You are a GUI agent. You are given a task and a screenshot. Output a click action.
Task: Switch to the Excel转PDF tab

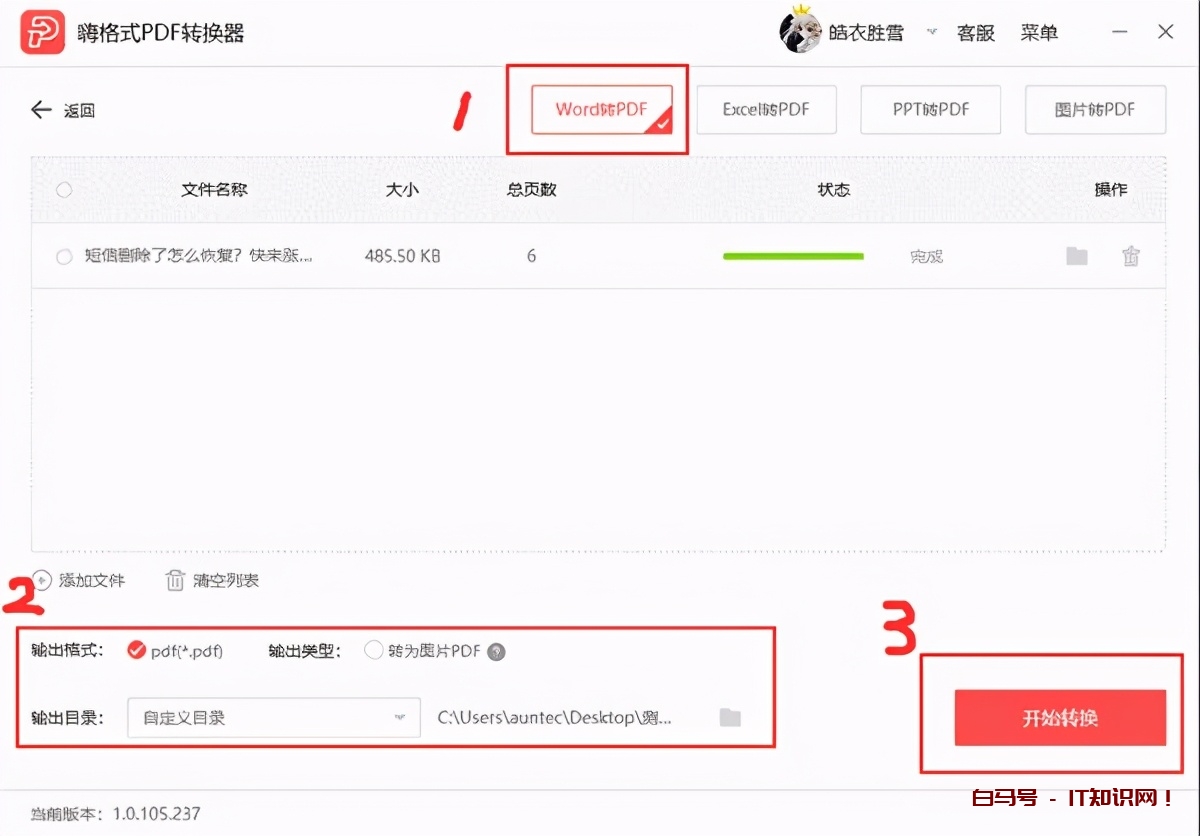point(766,110)
